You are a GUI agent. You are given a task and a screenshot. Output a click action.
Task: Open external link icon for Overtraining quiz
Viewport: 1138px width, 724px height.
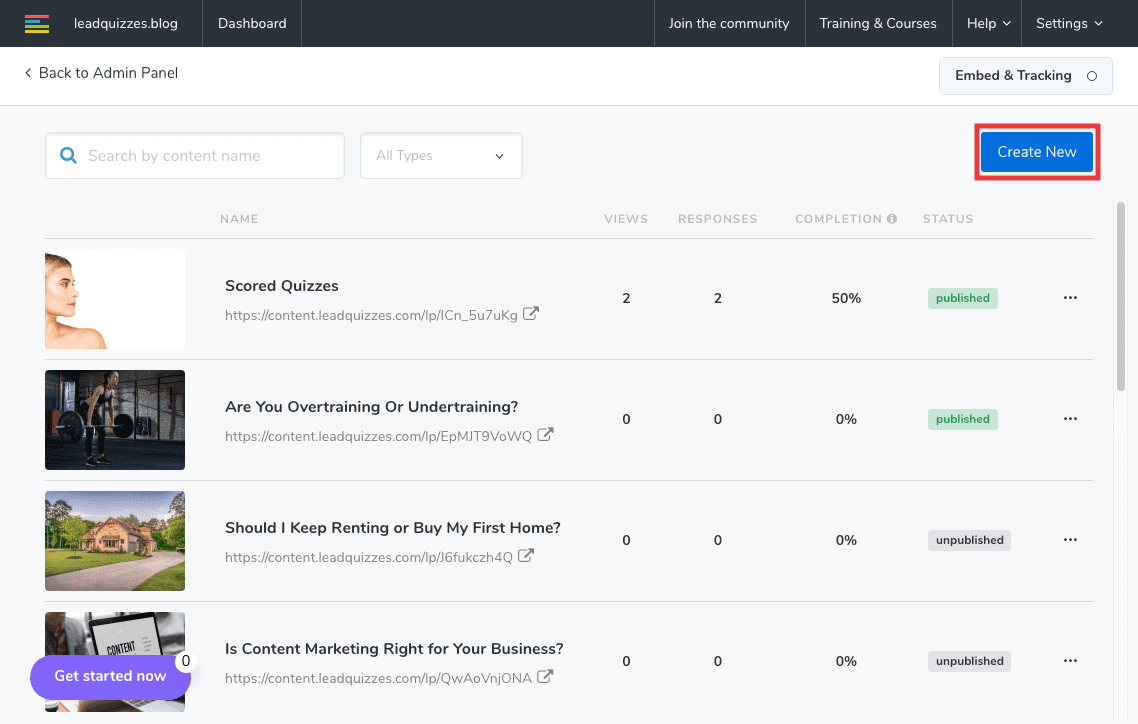tap(546, 435)
